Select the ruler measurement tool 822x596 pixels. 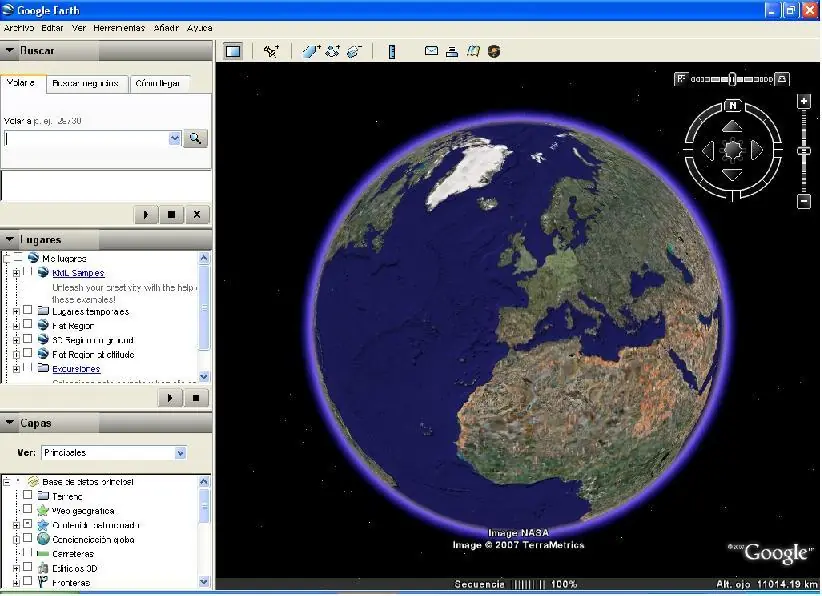[392, 51]
